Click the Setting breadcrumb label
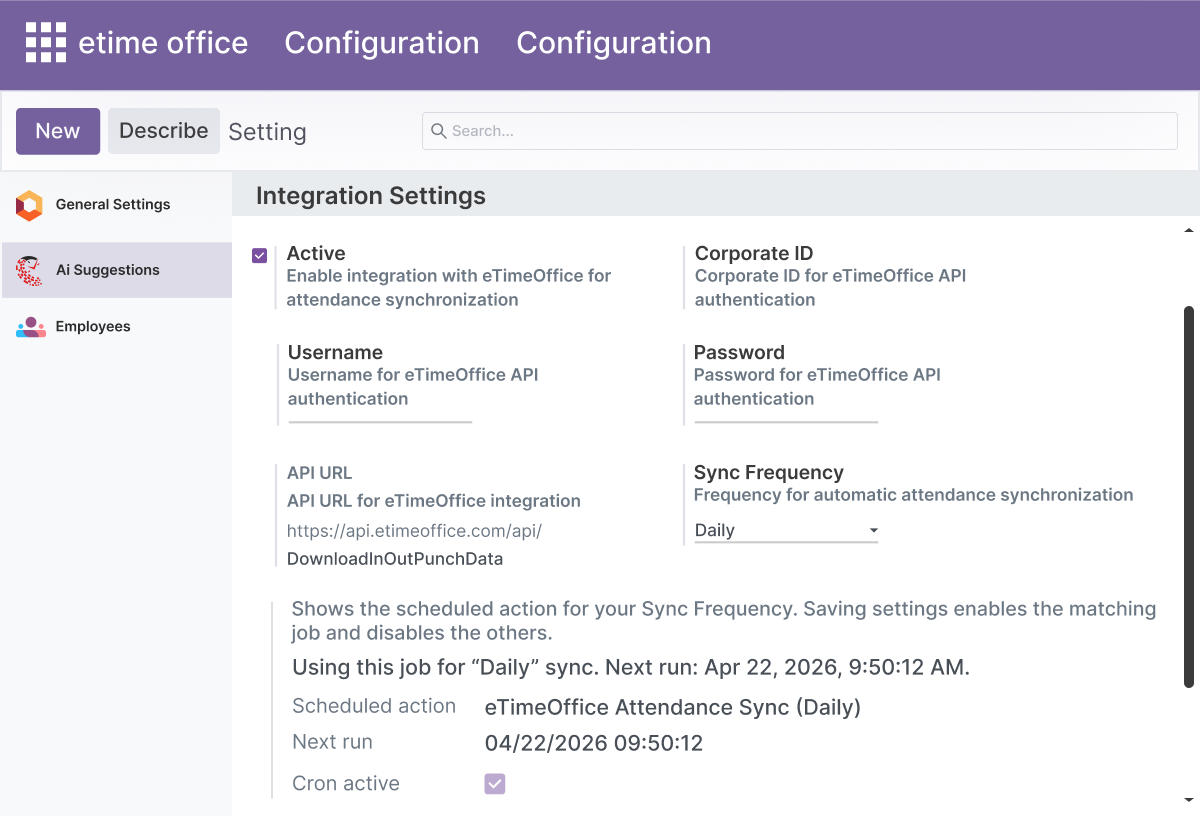This screenshot has height=816, width=1200. coord(267,132)
